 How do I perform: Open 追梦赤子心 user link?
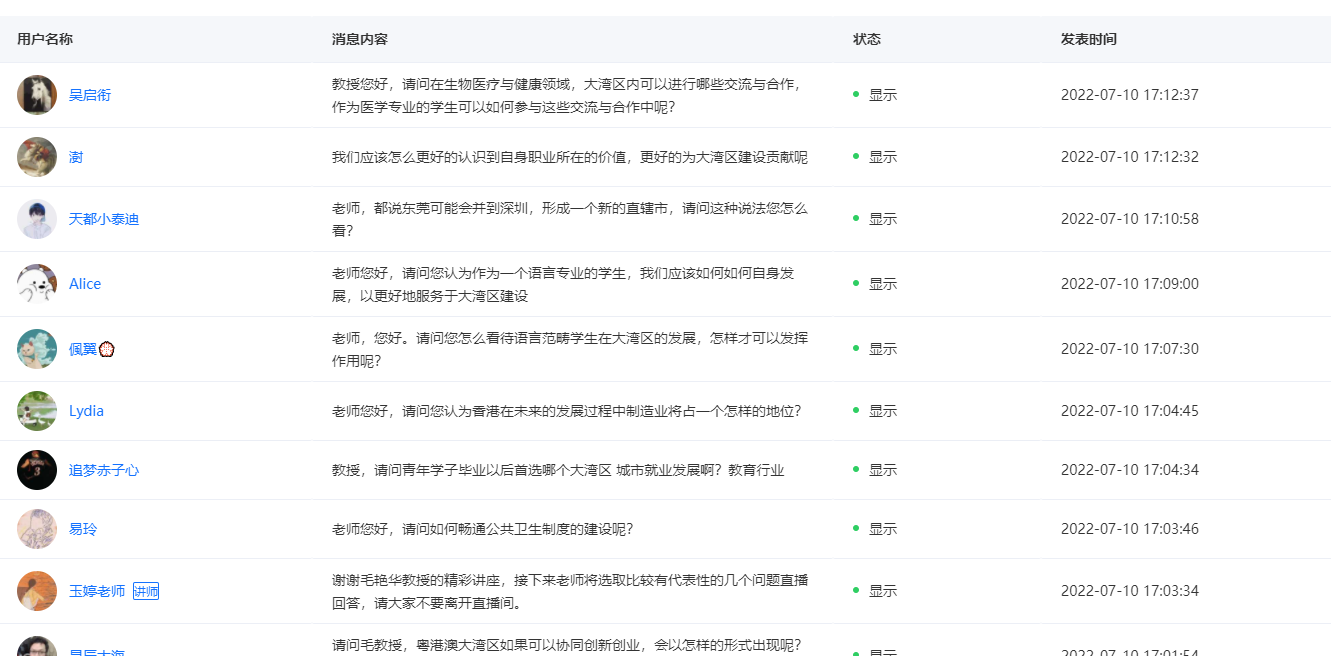[x=104, y=470]
